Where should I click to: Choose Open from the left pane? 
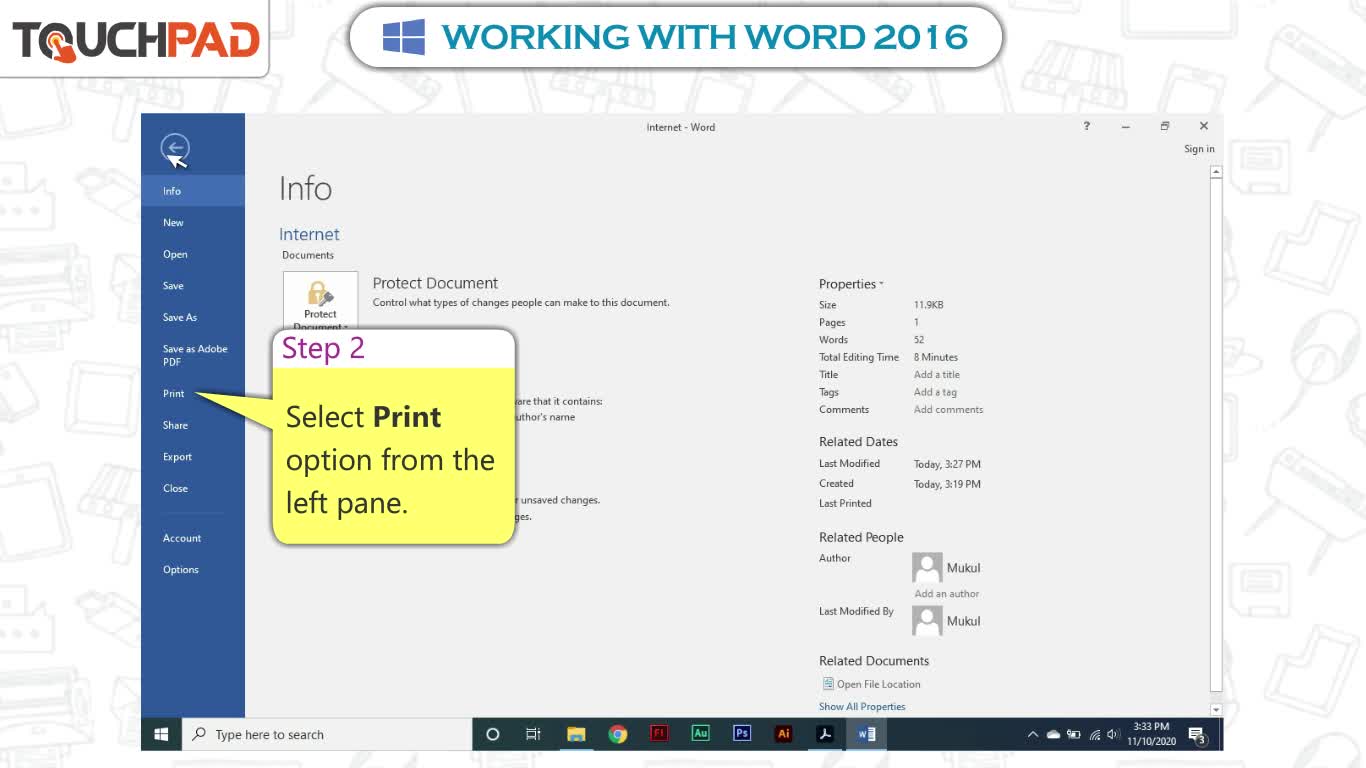coord(193,254)
